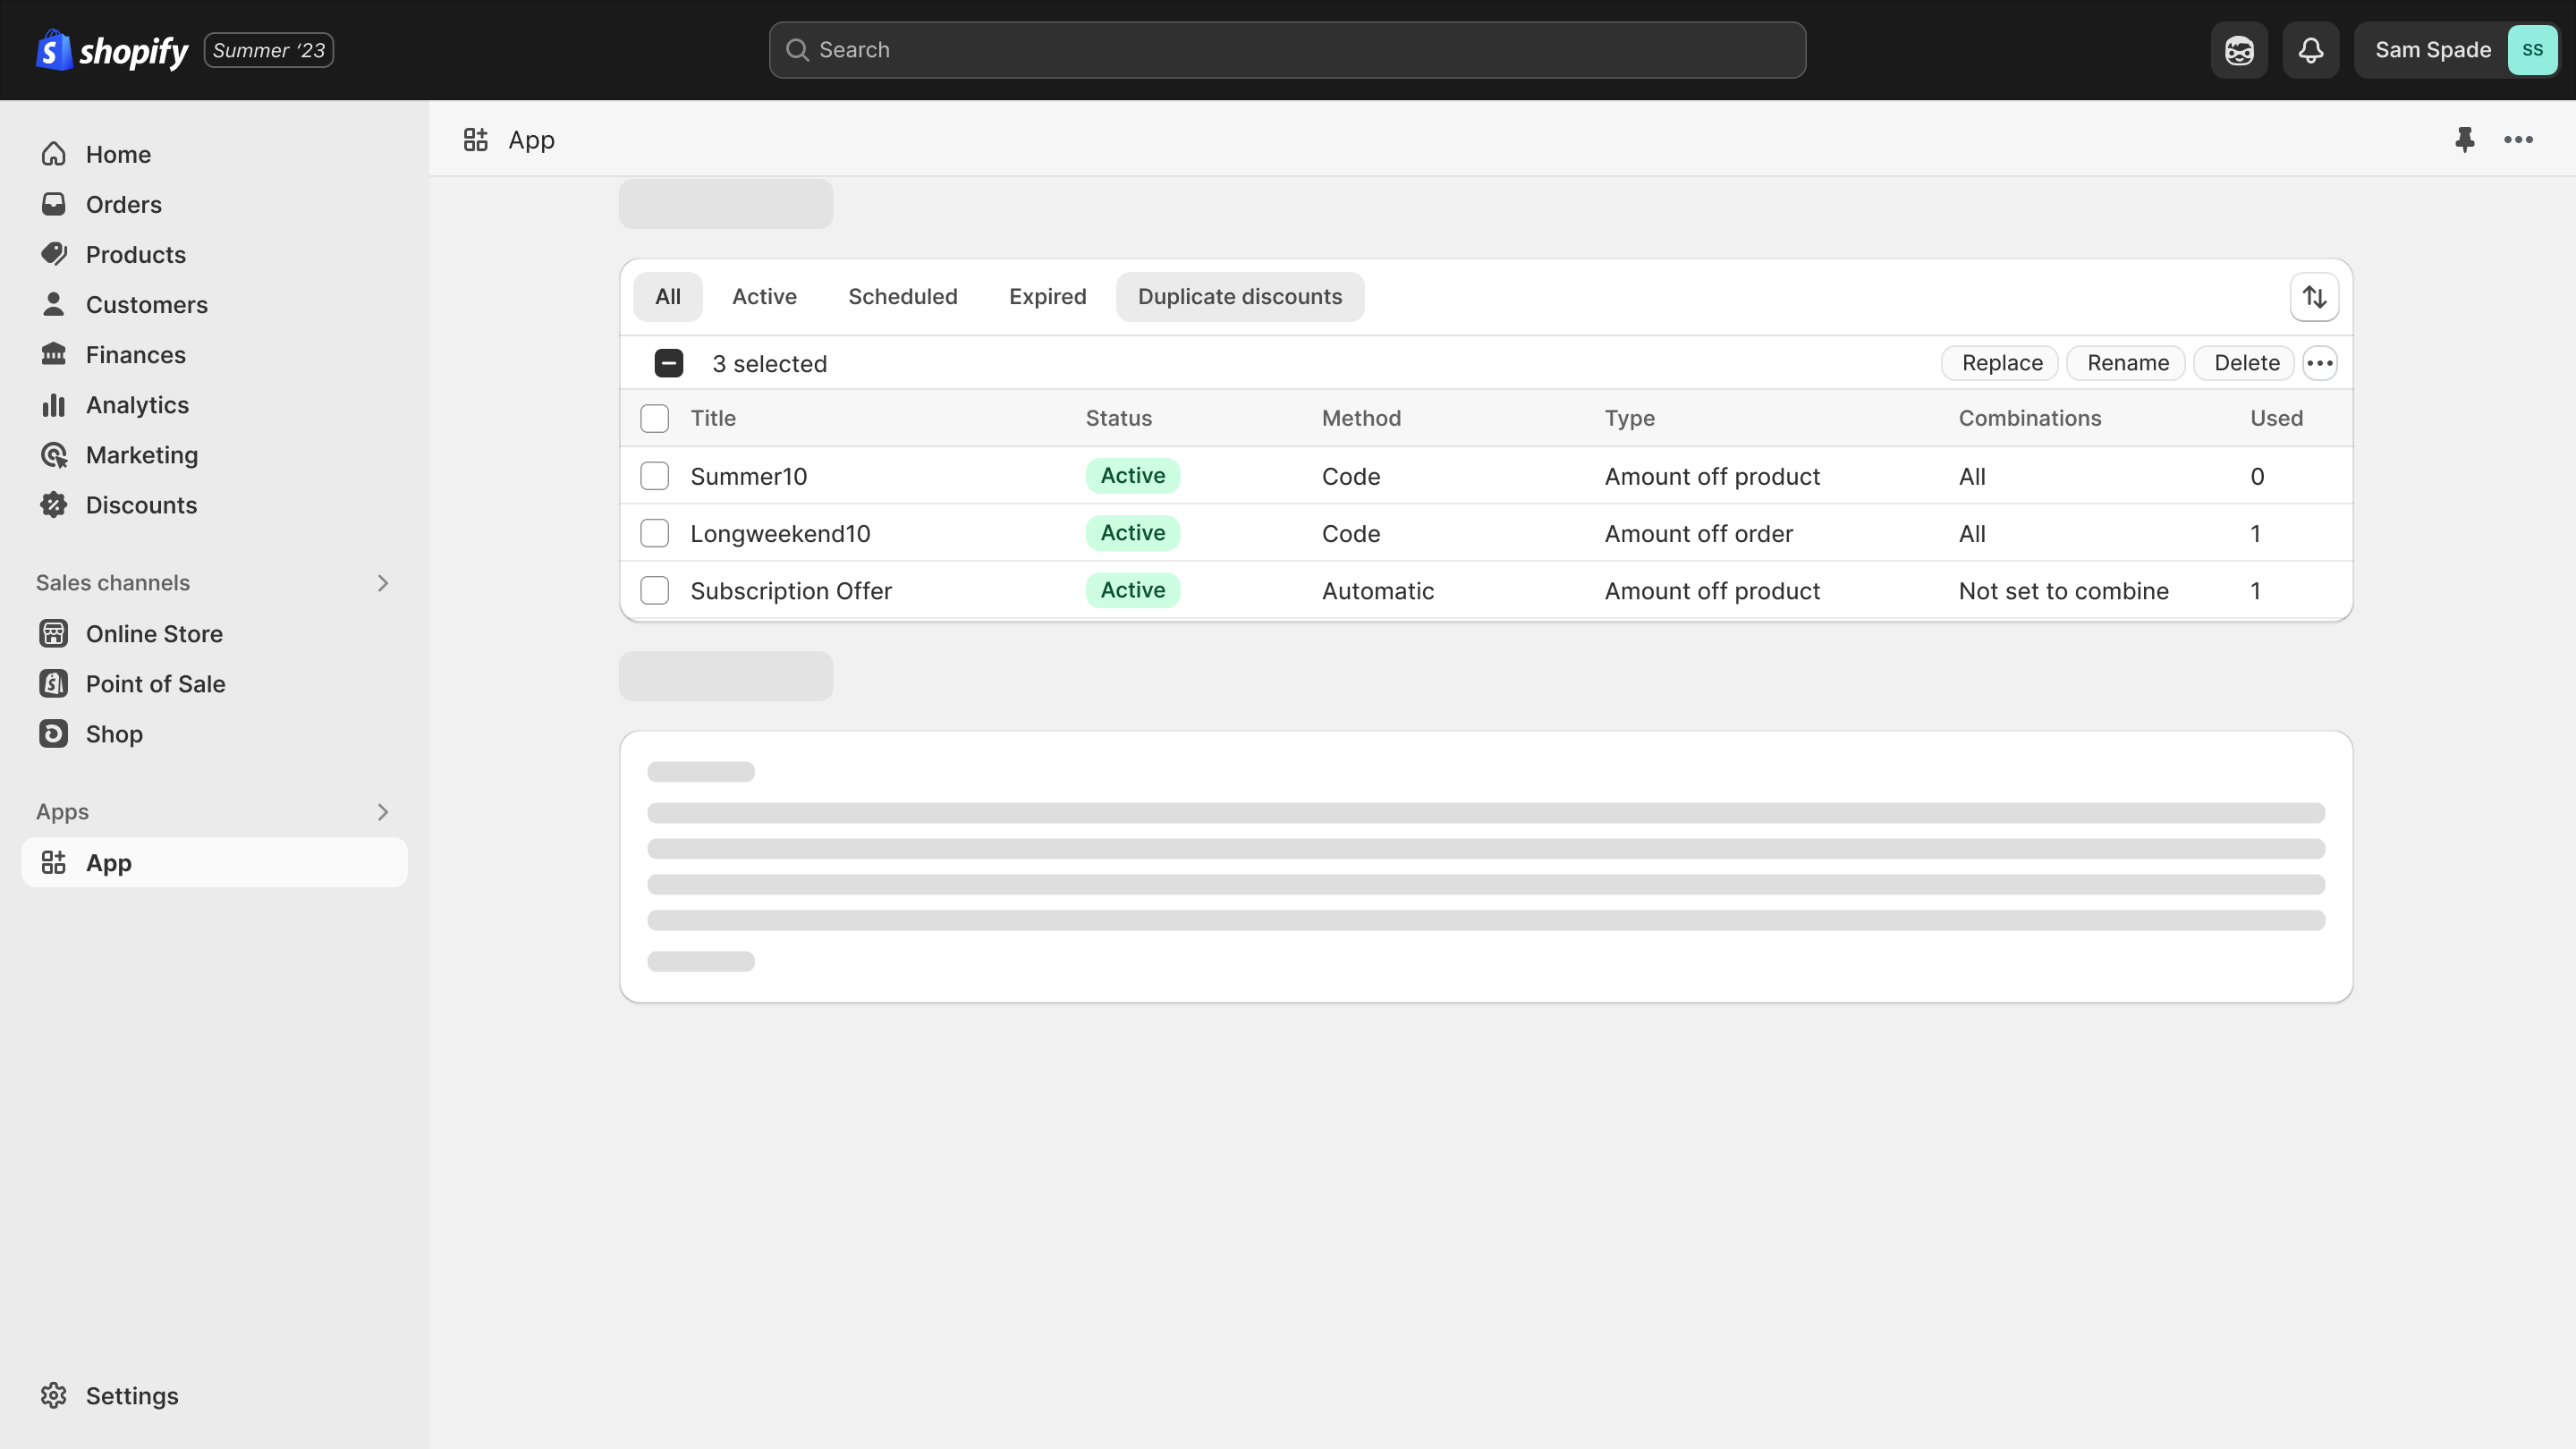This screenshot has width=2576, height=1449.
Task: Click the Discounts badge icon
Action: click(54, 505)
